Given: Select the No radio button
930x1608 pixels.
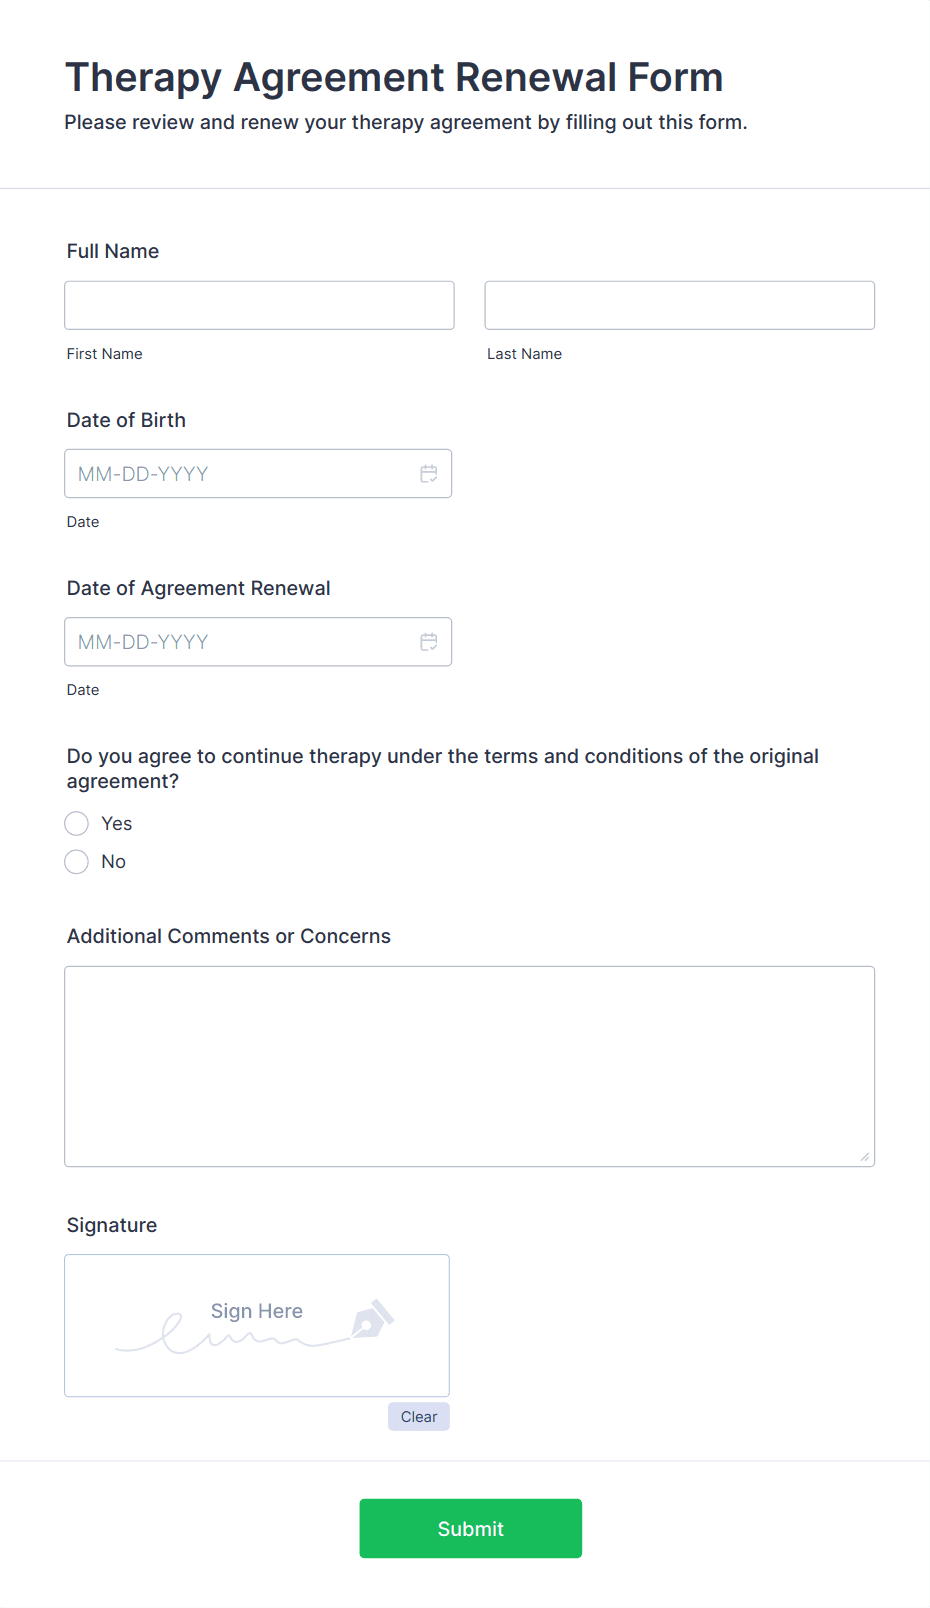Looking at the screenshot, I should [77, 862].
